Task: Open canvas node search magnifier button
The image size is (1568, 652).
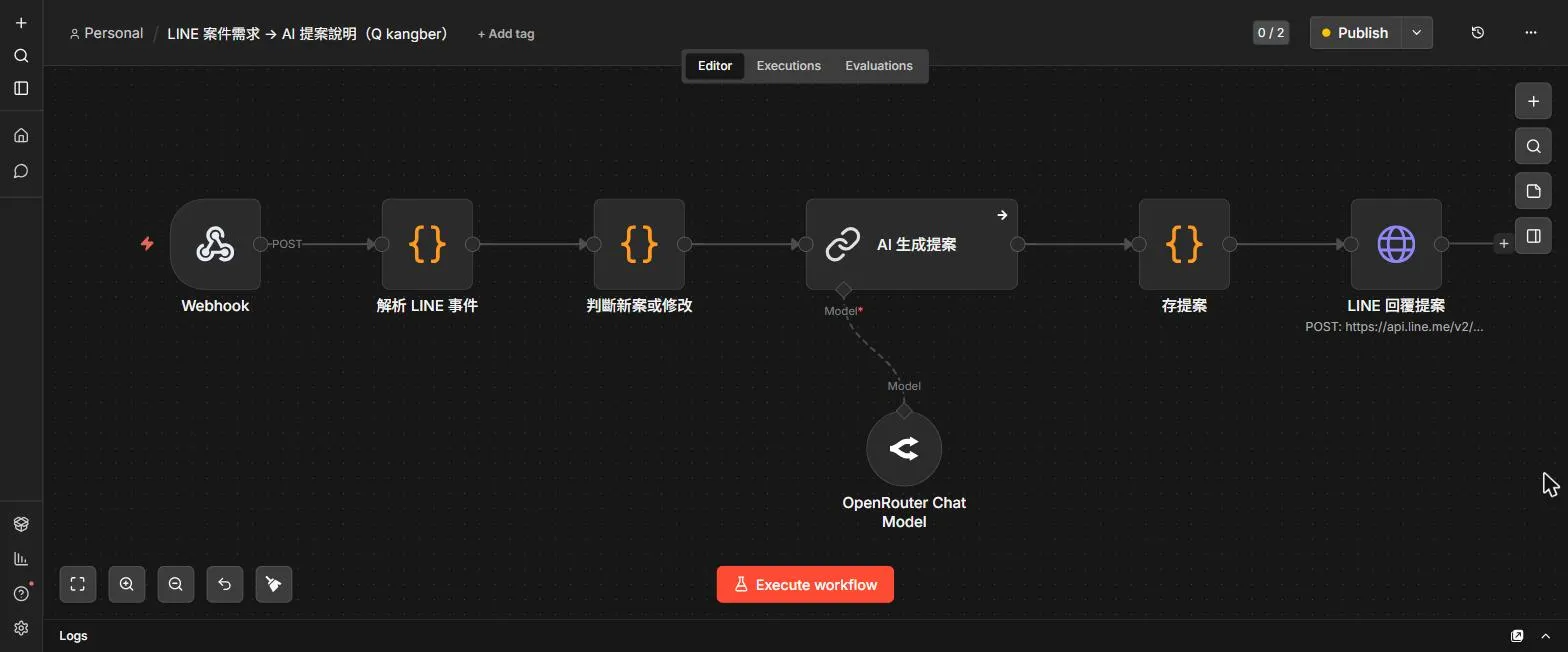Action: [x=1533, y=146]
